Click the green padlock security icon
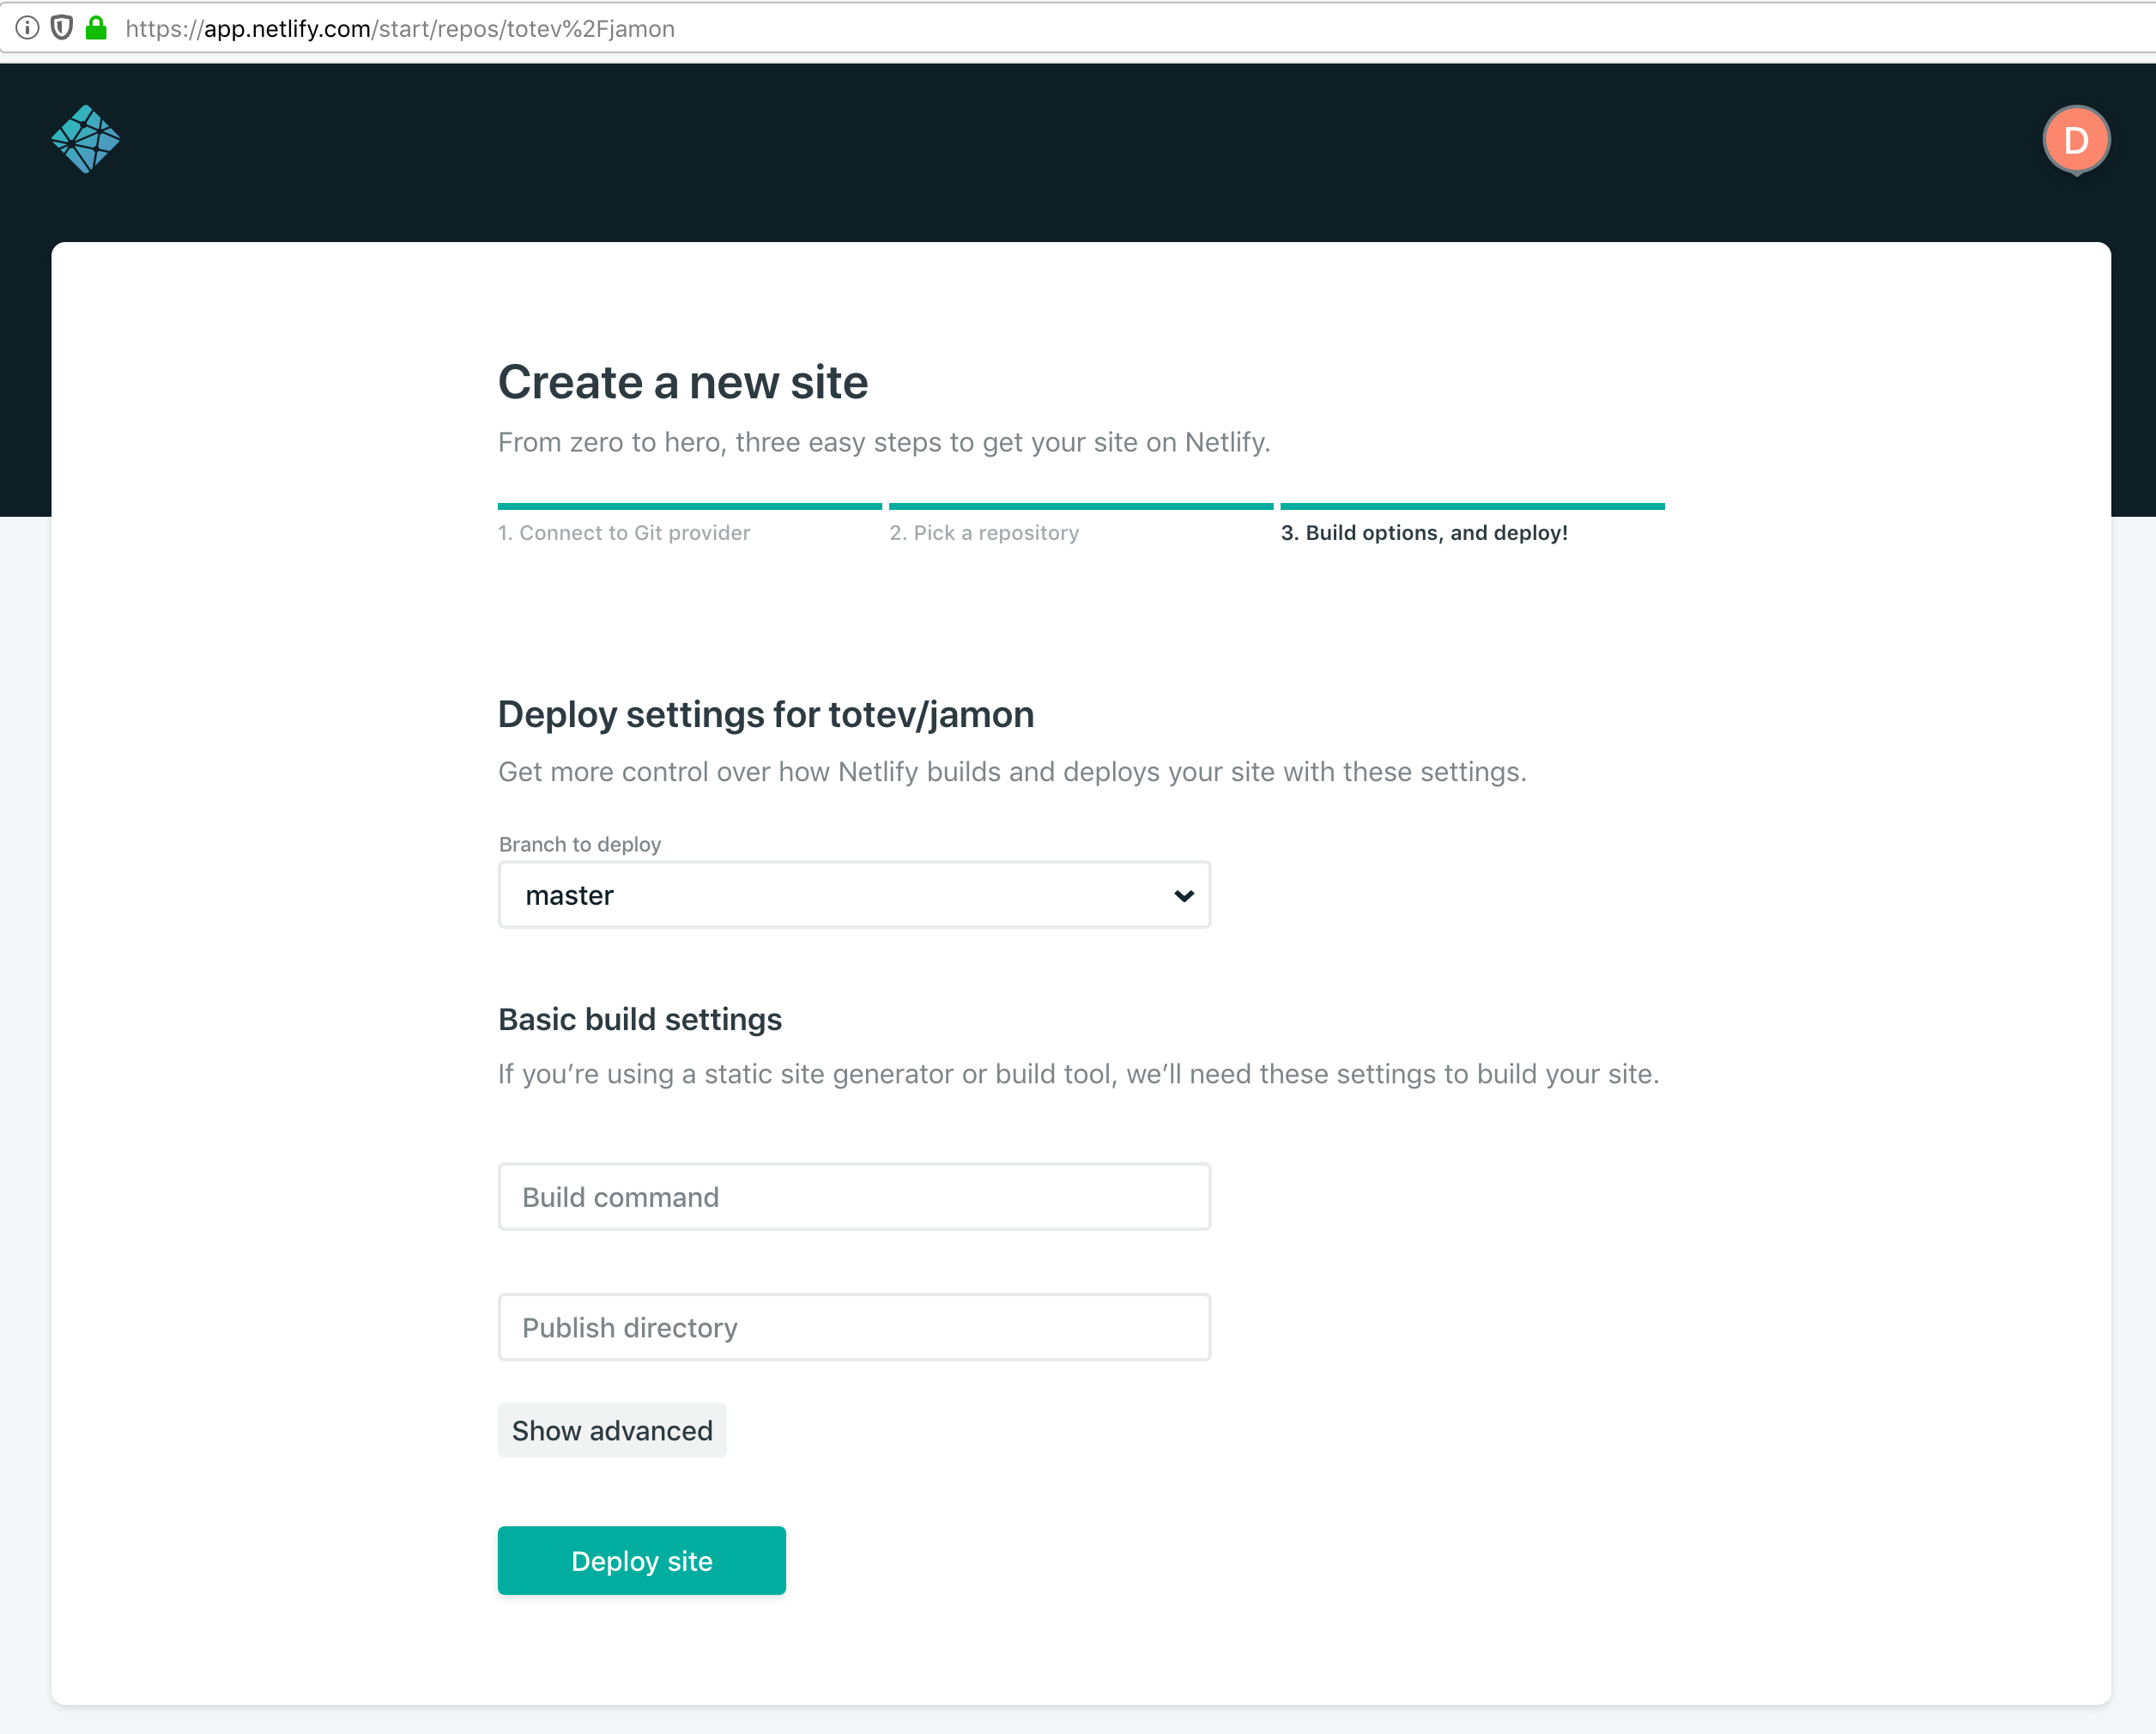Screen dimensions: 2156x1734 96,28
